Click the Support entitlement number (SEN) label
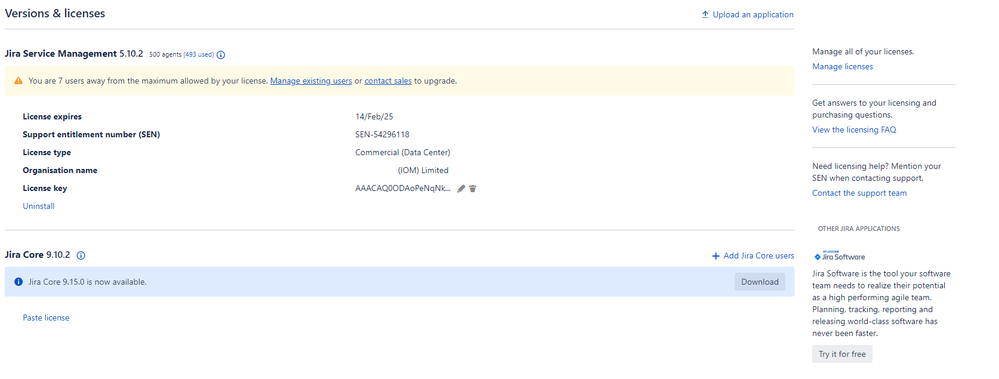999x379 pixels. 91,134
